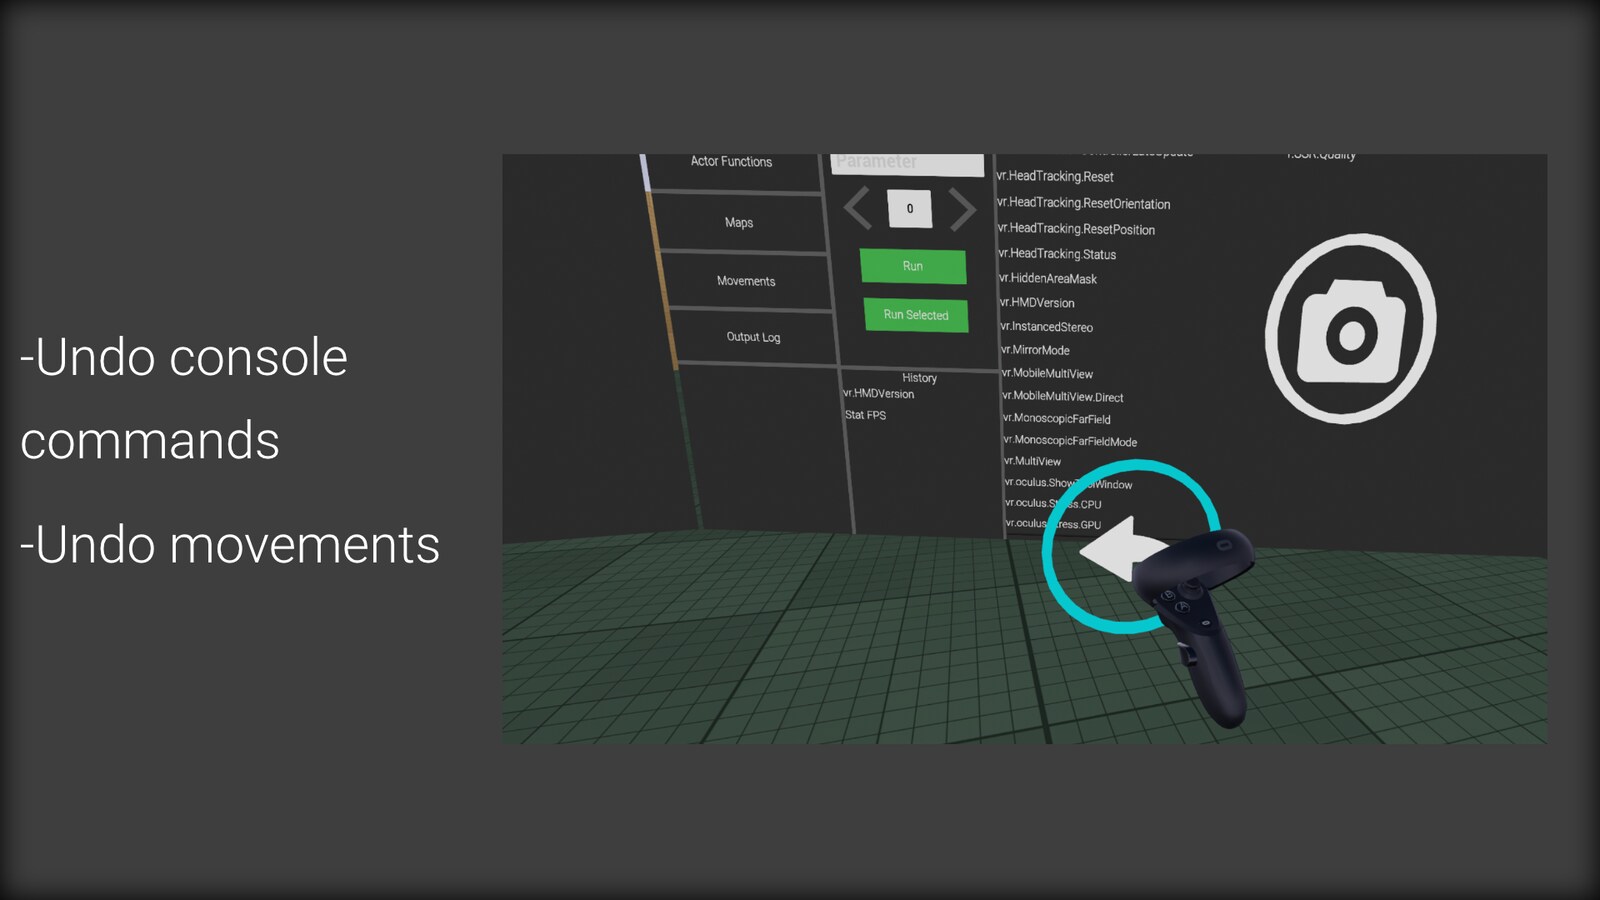The width and height of the screenshot is (1600, 900).
Task: Select vr.HMDVersion from the History list
Action: point(877,394)
